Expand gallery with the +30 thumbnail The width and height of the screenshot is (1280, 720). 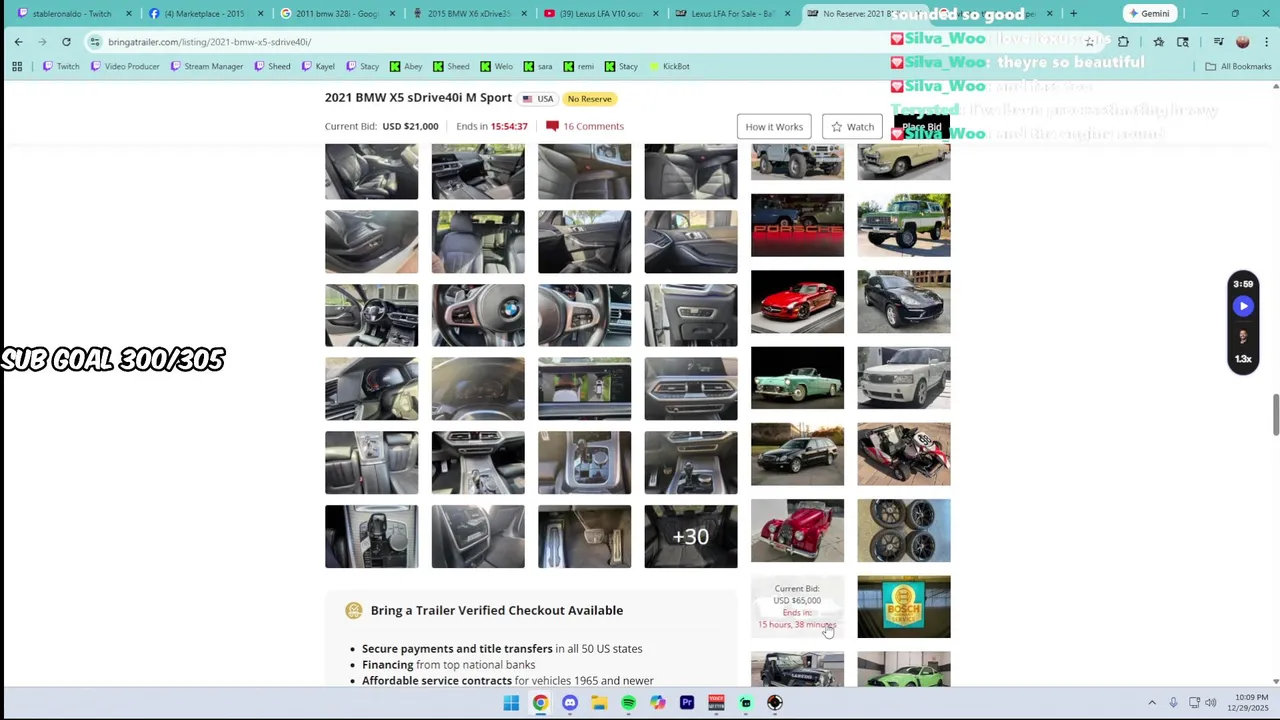click(691, 537)
